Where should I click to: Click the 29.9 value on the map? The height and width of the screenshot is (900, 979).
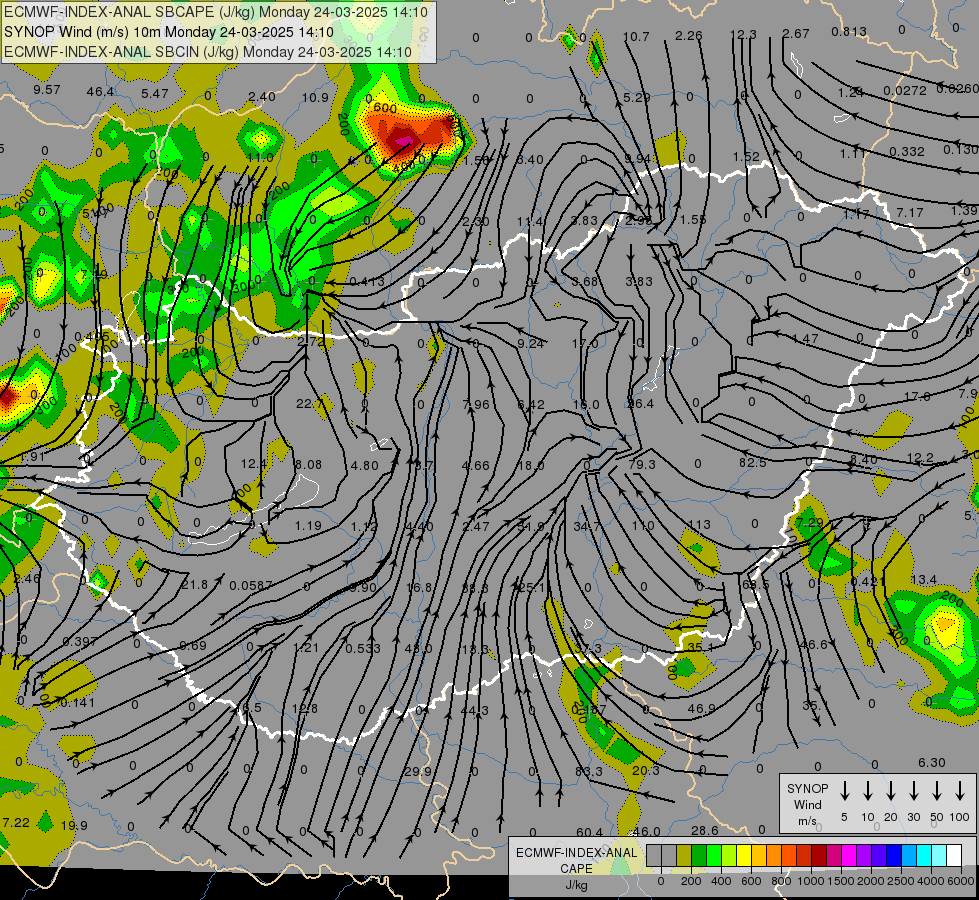point(418,771)
